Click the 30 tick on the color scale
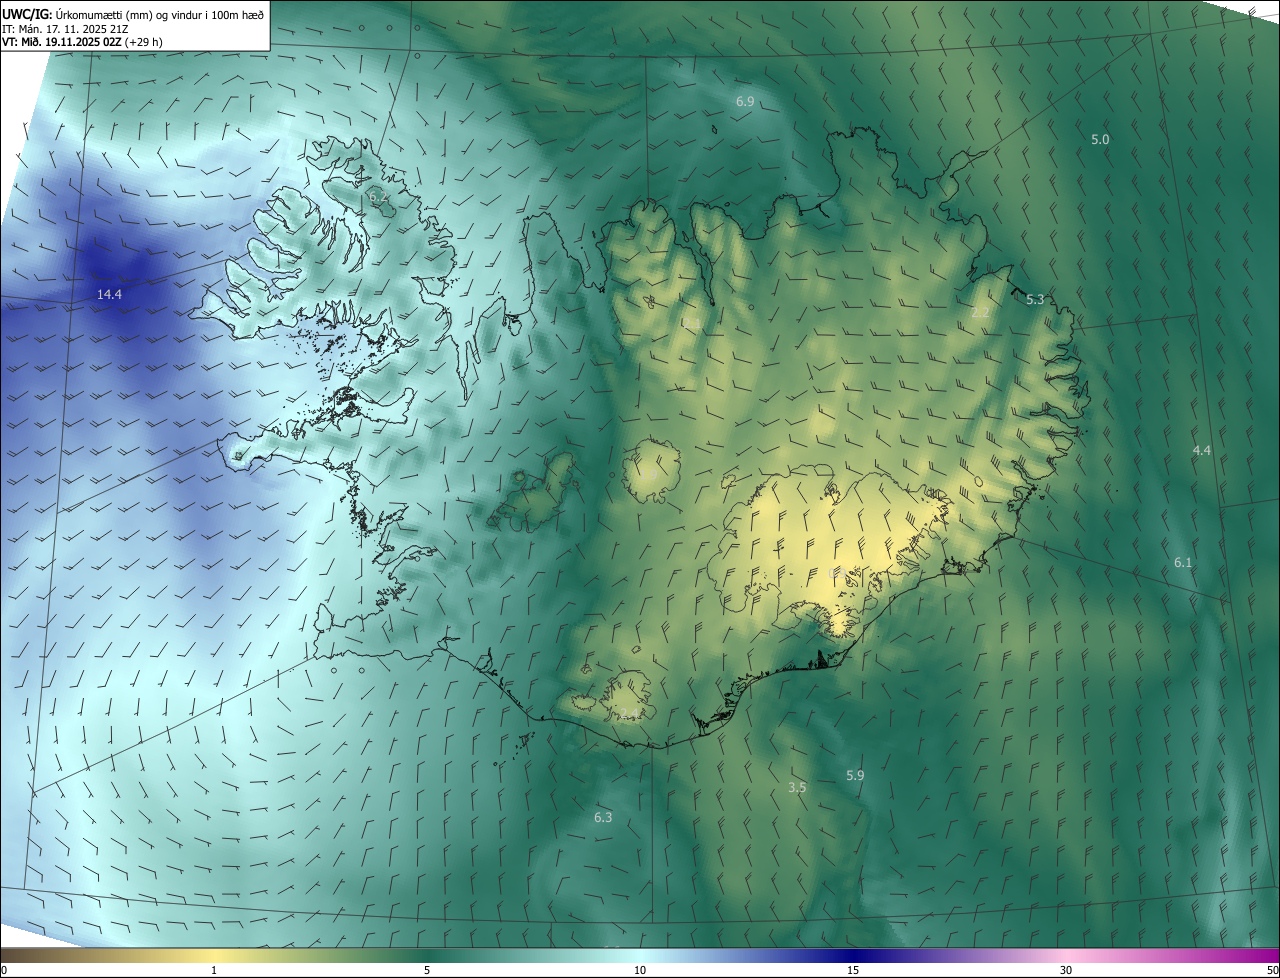The width and height of the screenshot is (1280, 978). [x=1066, y=970]
